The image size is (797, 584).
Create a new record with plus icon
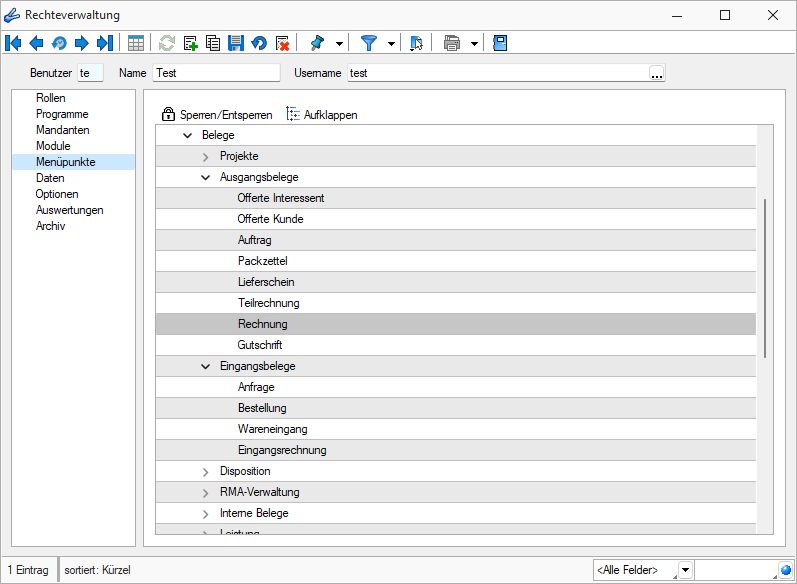click(x=190, y=43)
